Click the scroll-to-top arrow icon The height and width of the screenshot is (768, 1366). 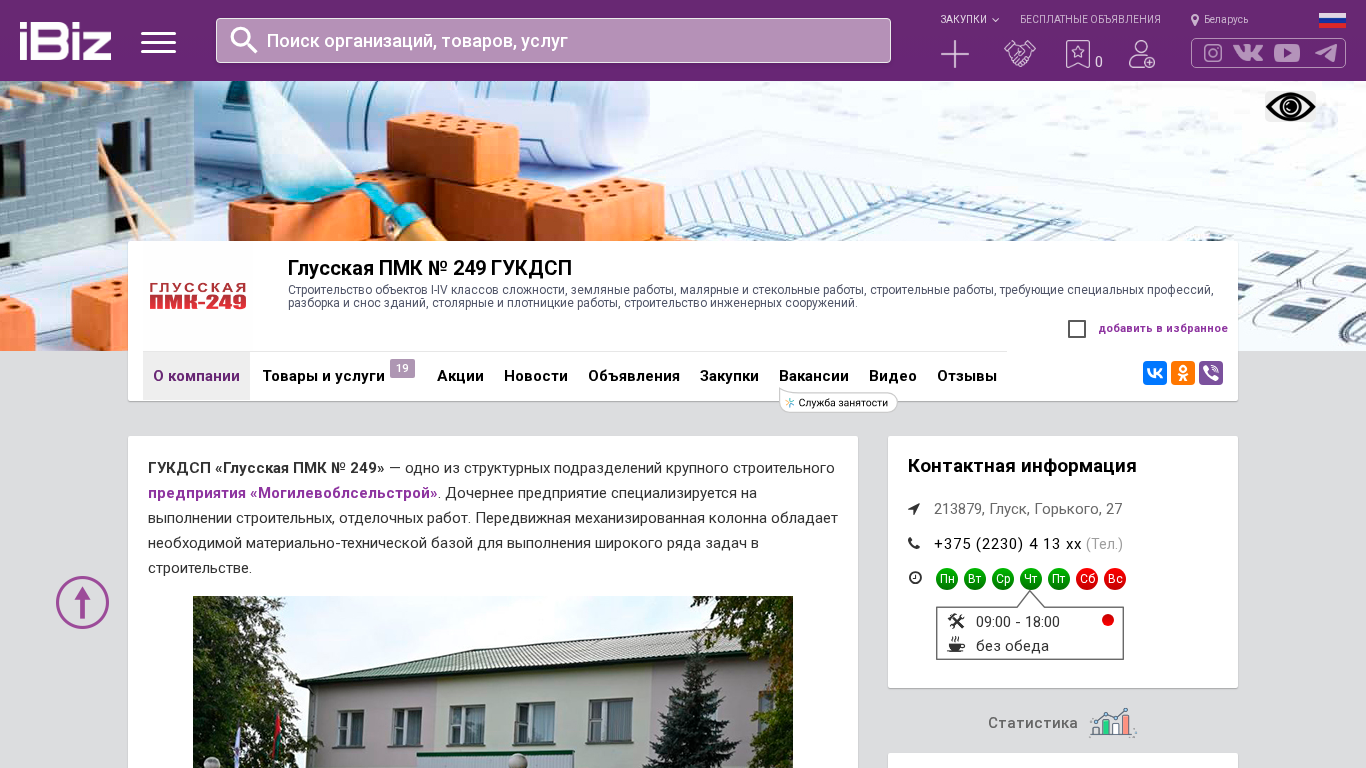82,602
